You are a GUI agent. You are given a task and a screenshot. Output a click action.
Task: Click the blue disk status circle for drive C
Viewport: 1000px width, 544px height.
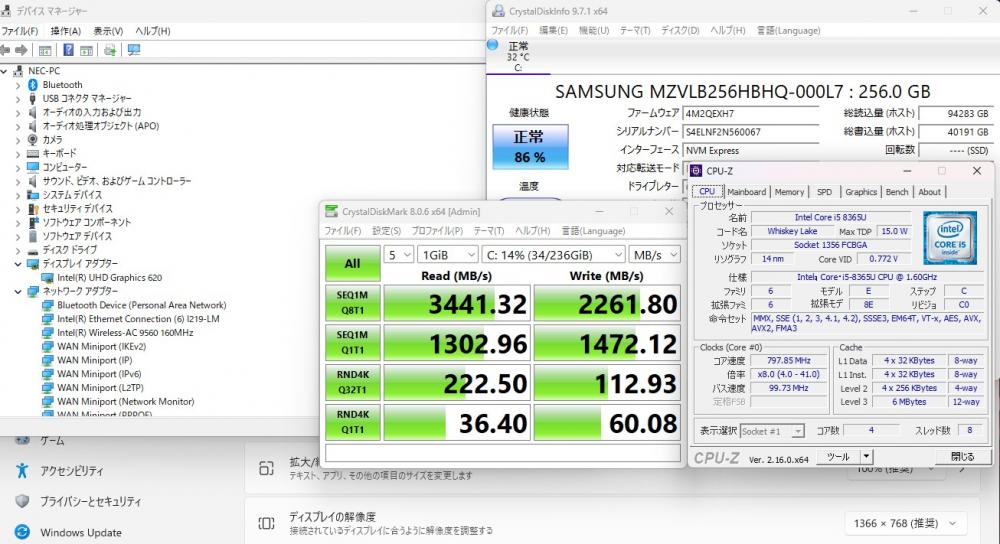pyautogui.click(x=492, y=45)
